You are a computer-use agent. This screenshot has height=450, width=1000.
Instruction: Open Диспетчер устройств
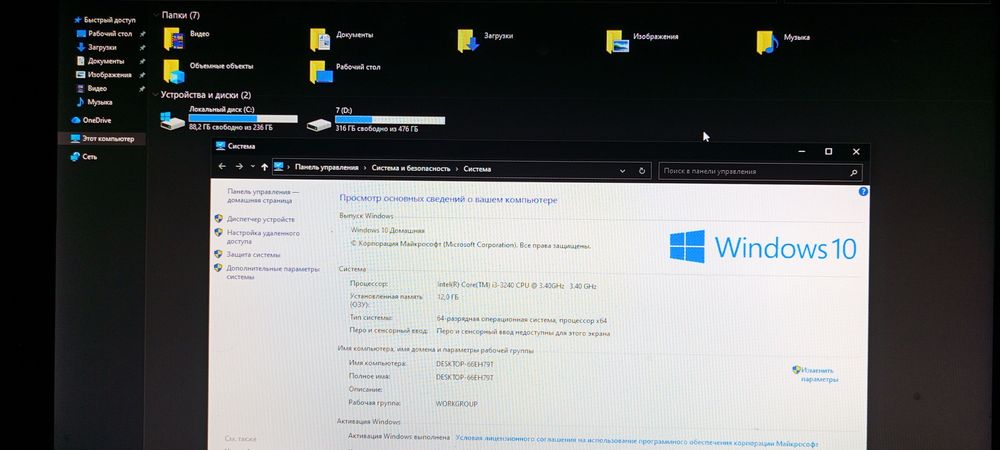coord(261,219)
